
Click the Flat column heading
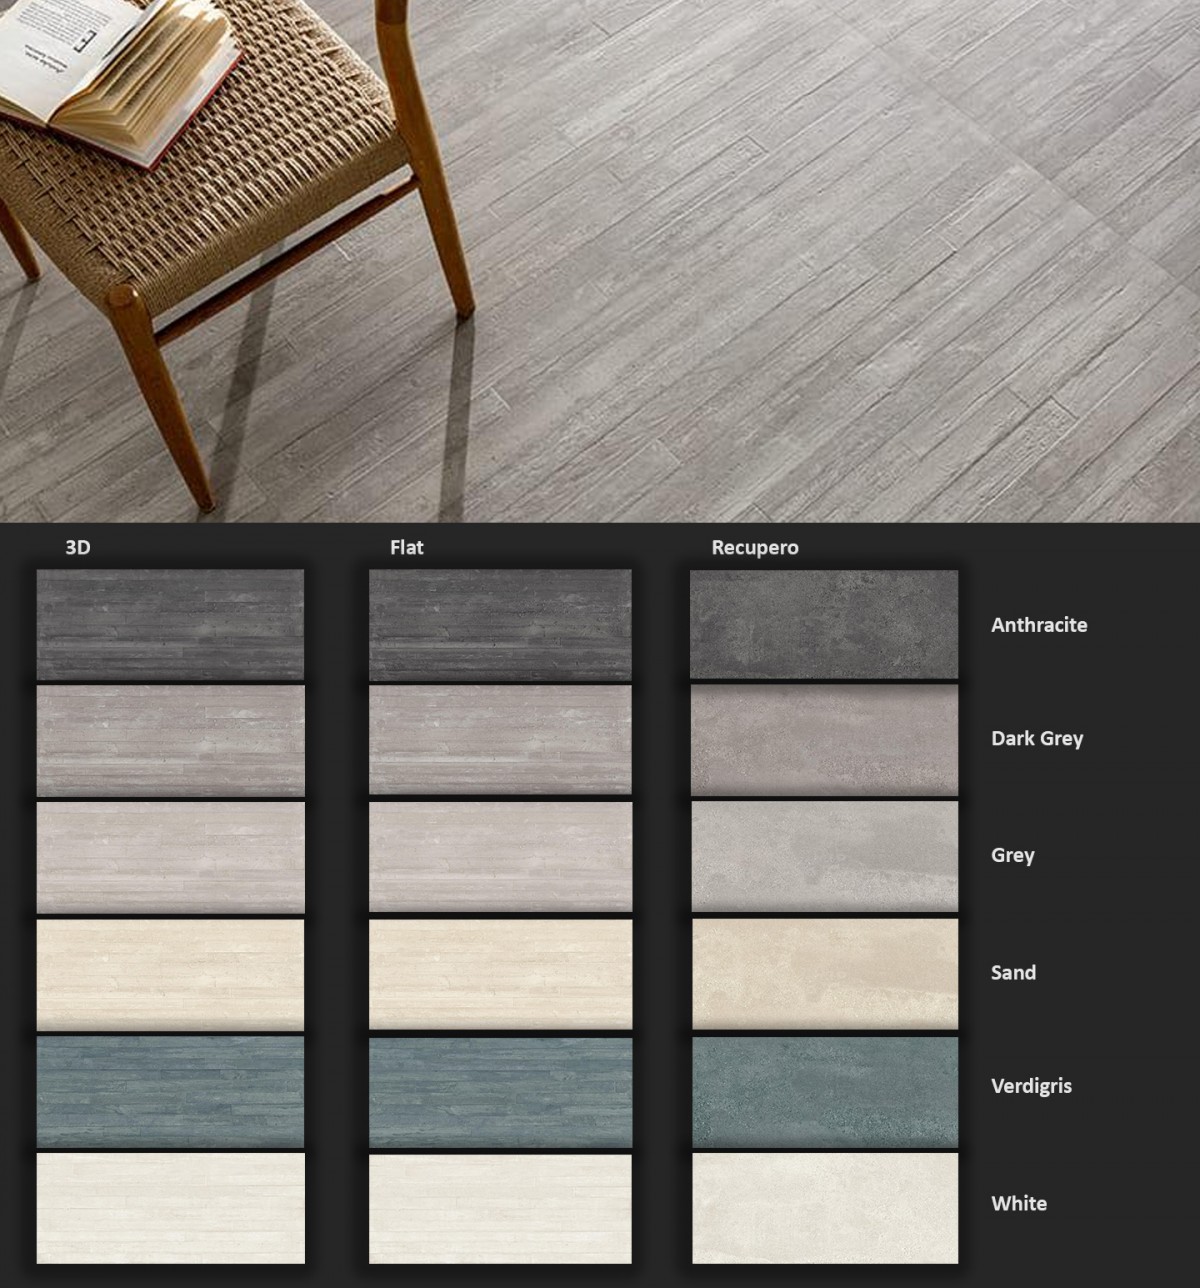(x=407, y=547)
